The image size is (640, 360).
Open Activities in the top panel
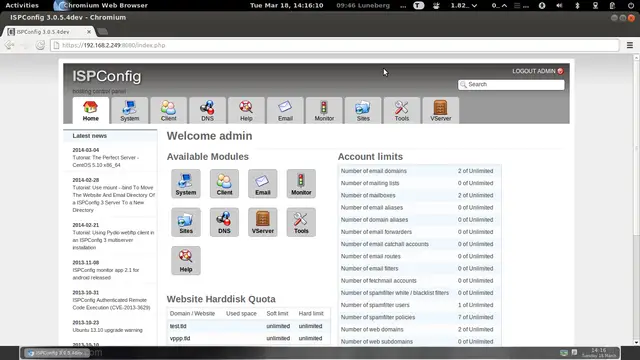22,5
